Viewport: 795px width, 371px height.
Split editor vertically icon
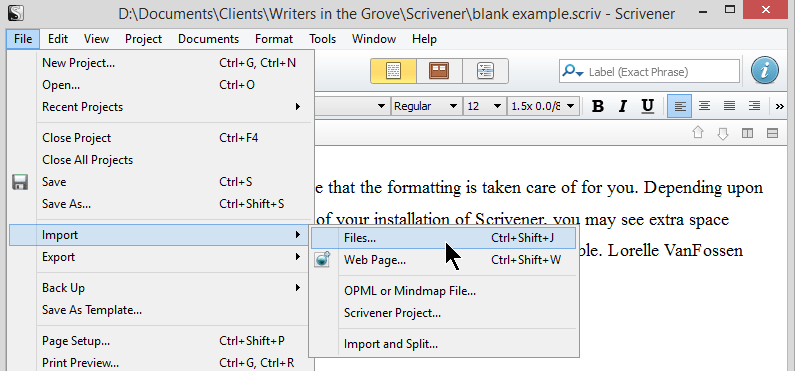(747, 133)
